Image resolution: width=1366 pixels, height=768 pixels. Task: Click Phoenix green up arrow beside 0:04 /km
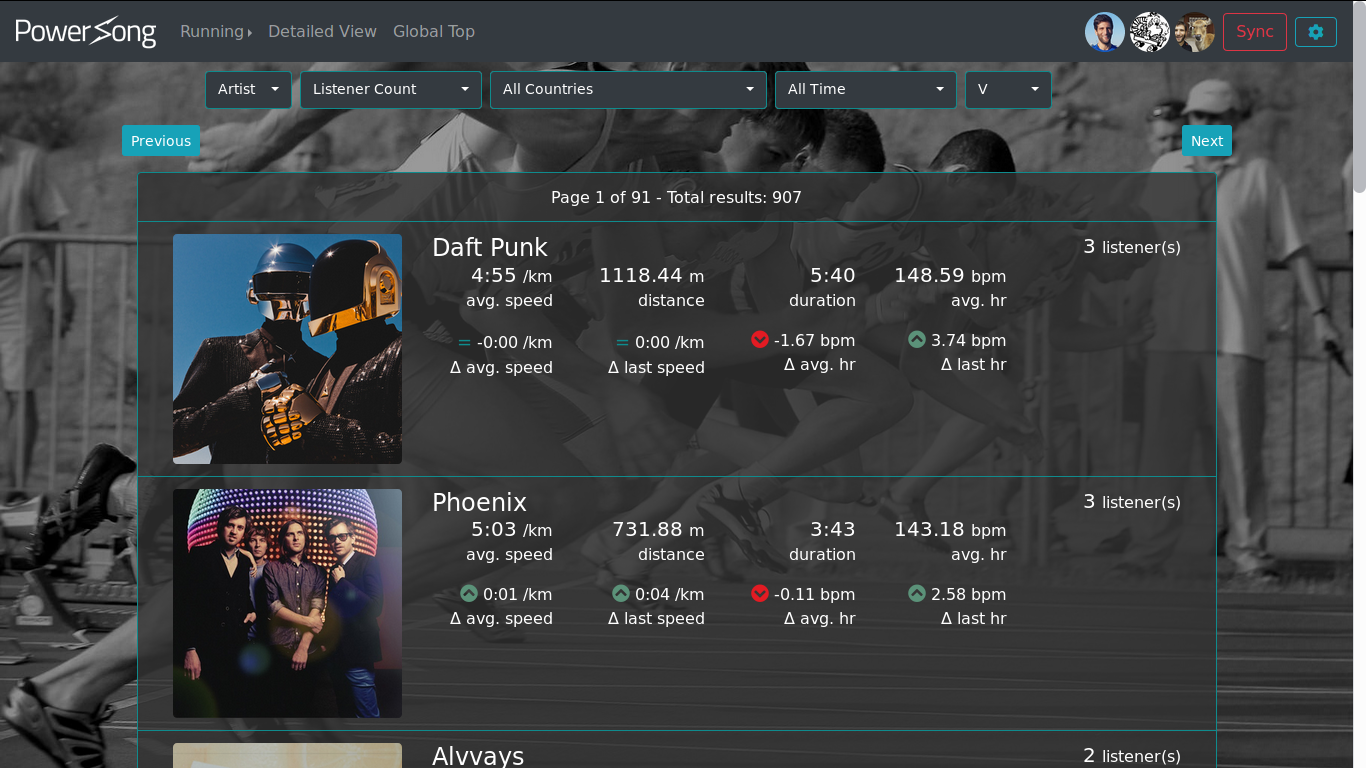(621, 593)
